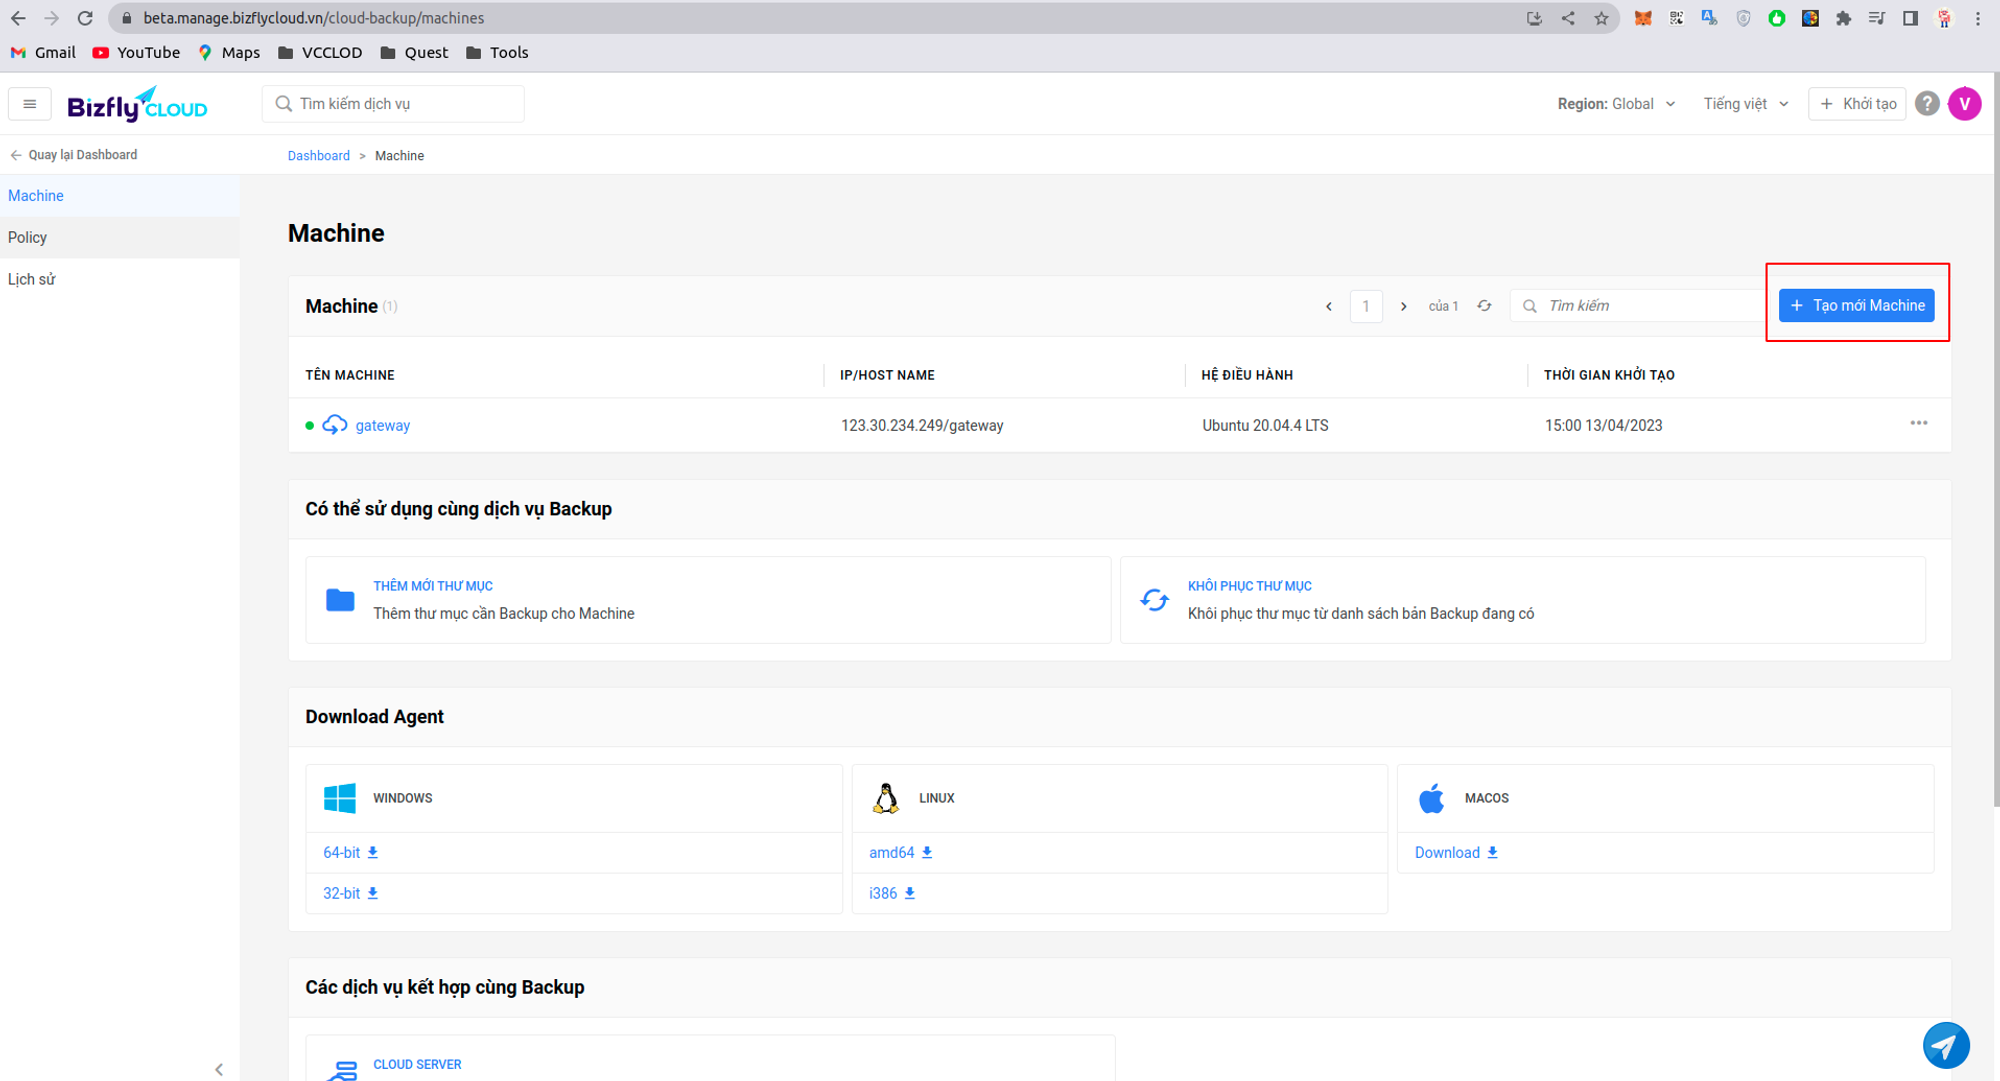Click the Khôi phục thư mục restore icon

click(x=1154, y=599)
